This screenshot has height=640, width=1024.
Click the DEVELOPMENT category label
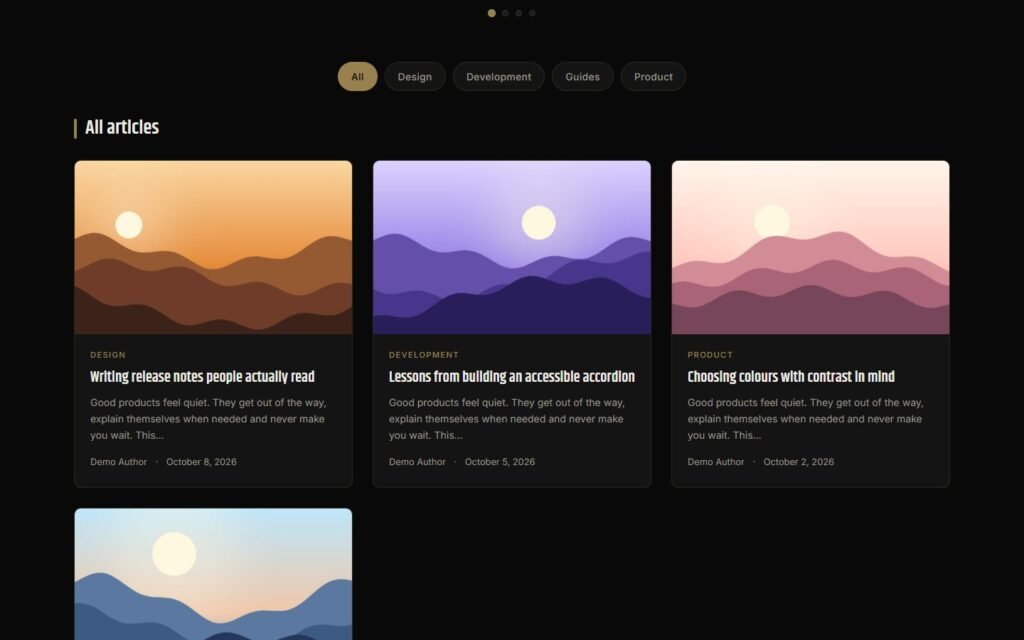424,355
